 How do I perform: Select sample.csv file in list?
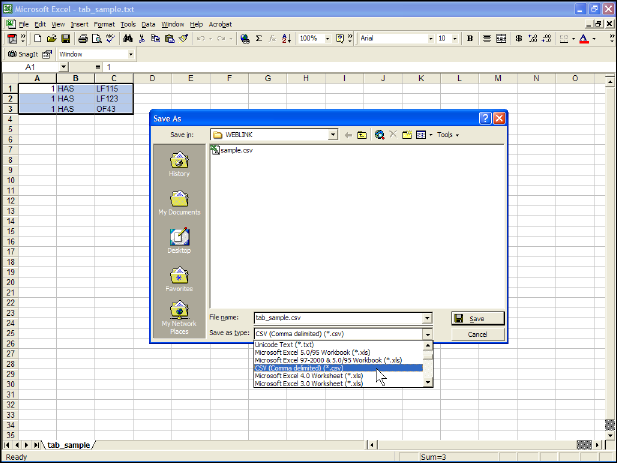click(232, 150)
